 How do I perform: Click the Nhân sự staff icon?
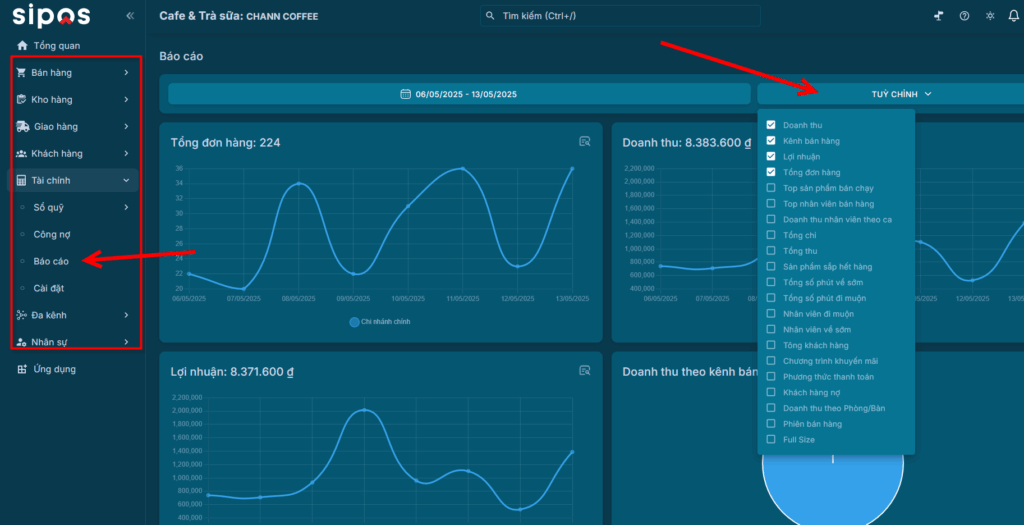click(22, 342)
